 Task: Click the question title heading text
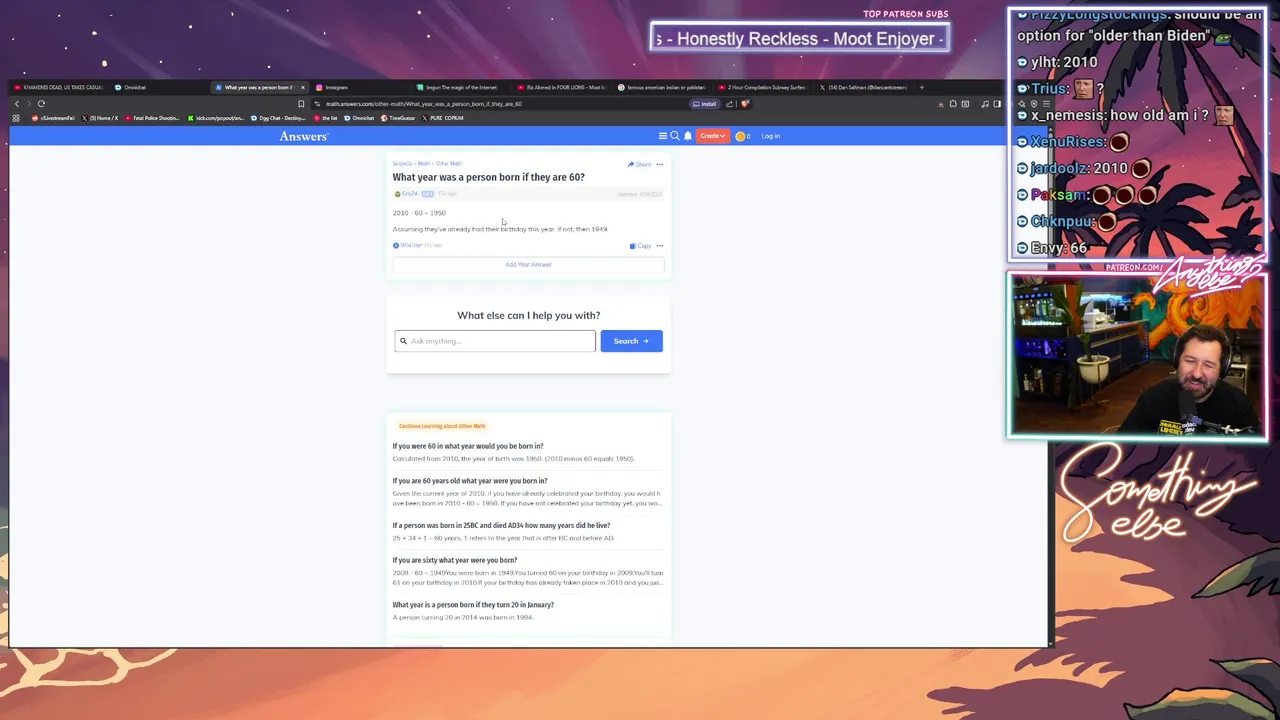pyautogui.click(x=488, y=177)
